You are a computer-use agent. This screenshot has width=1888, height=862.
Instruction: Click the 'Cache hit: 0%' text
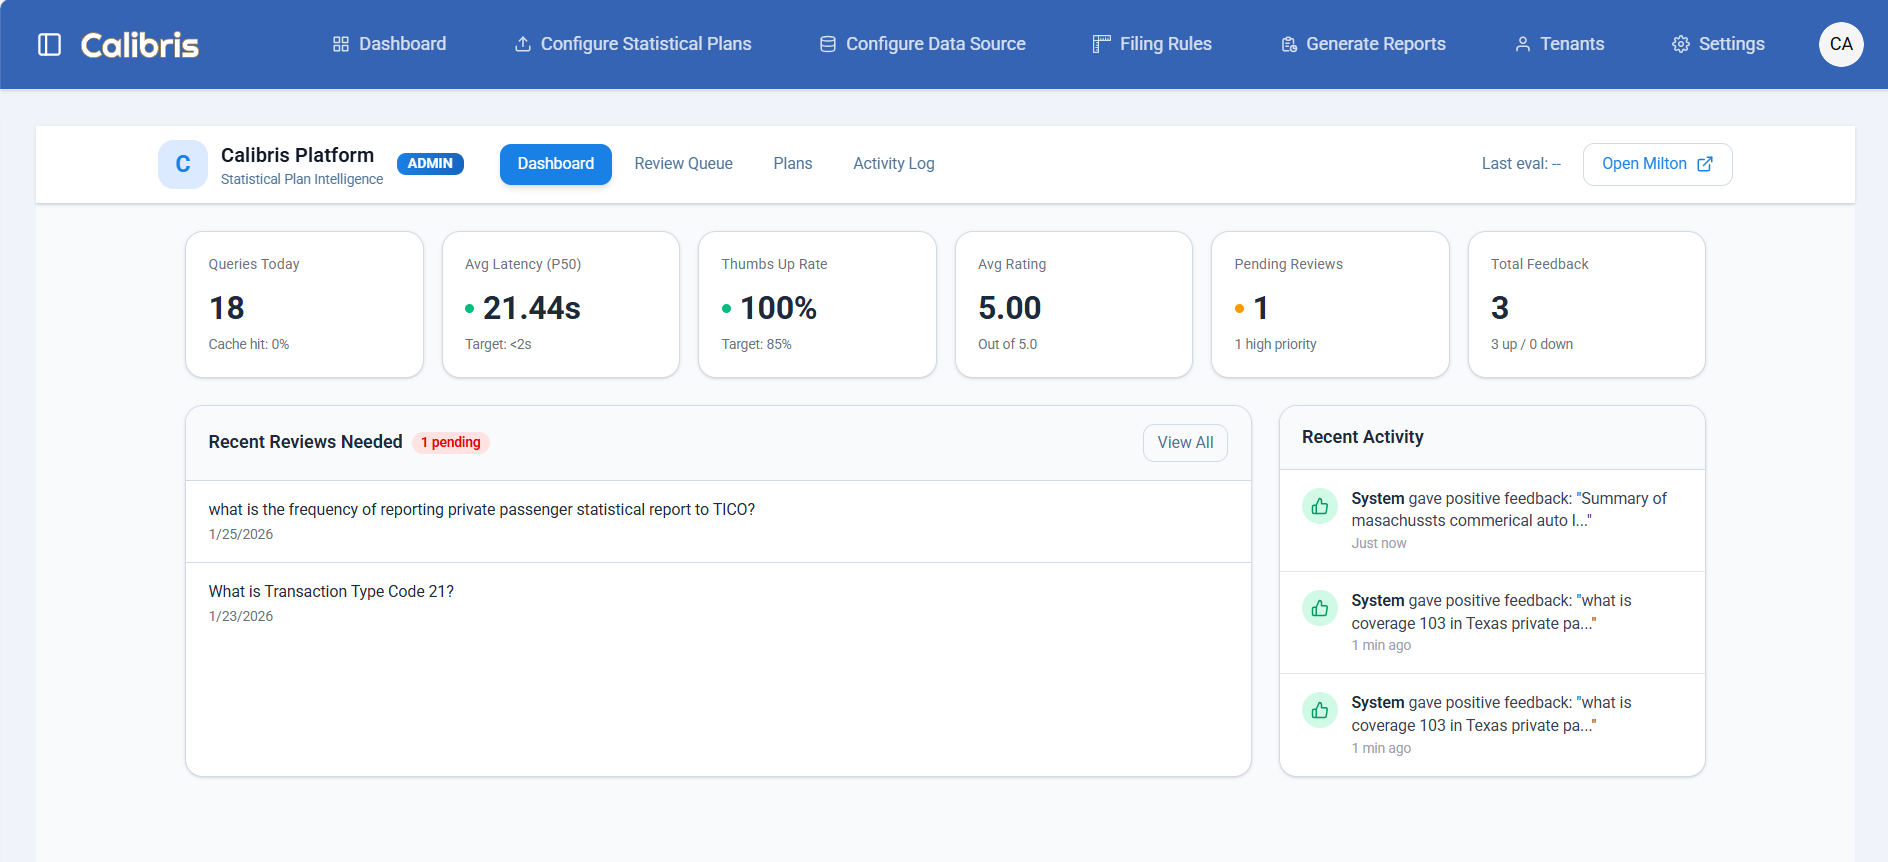point(249,344)
